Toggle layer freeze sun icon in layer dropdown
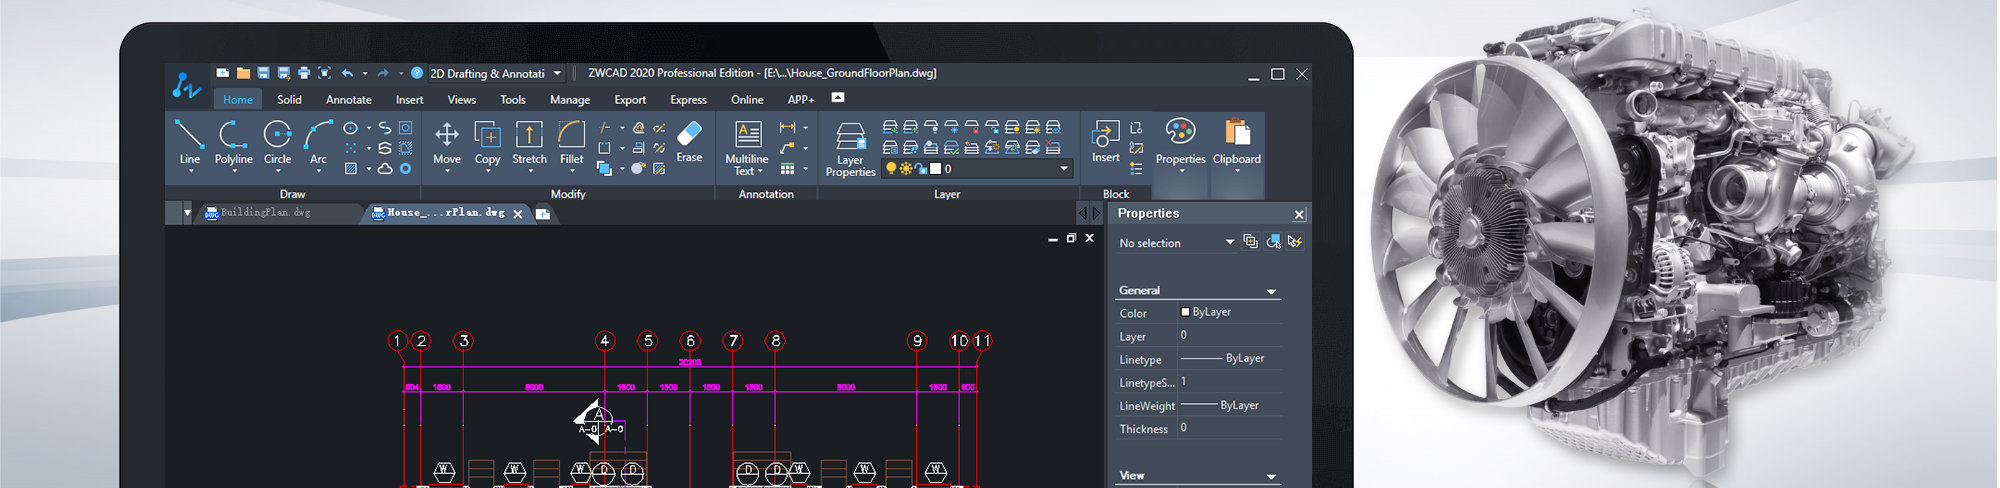The width and height of the screenshot is (2000, 488). click(x=905, y=168)
